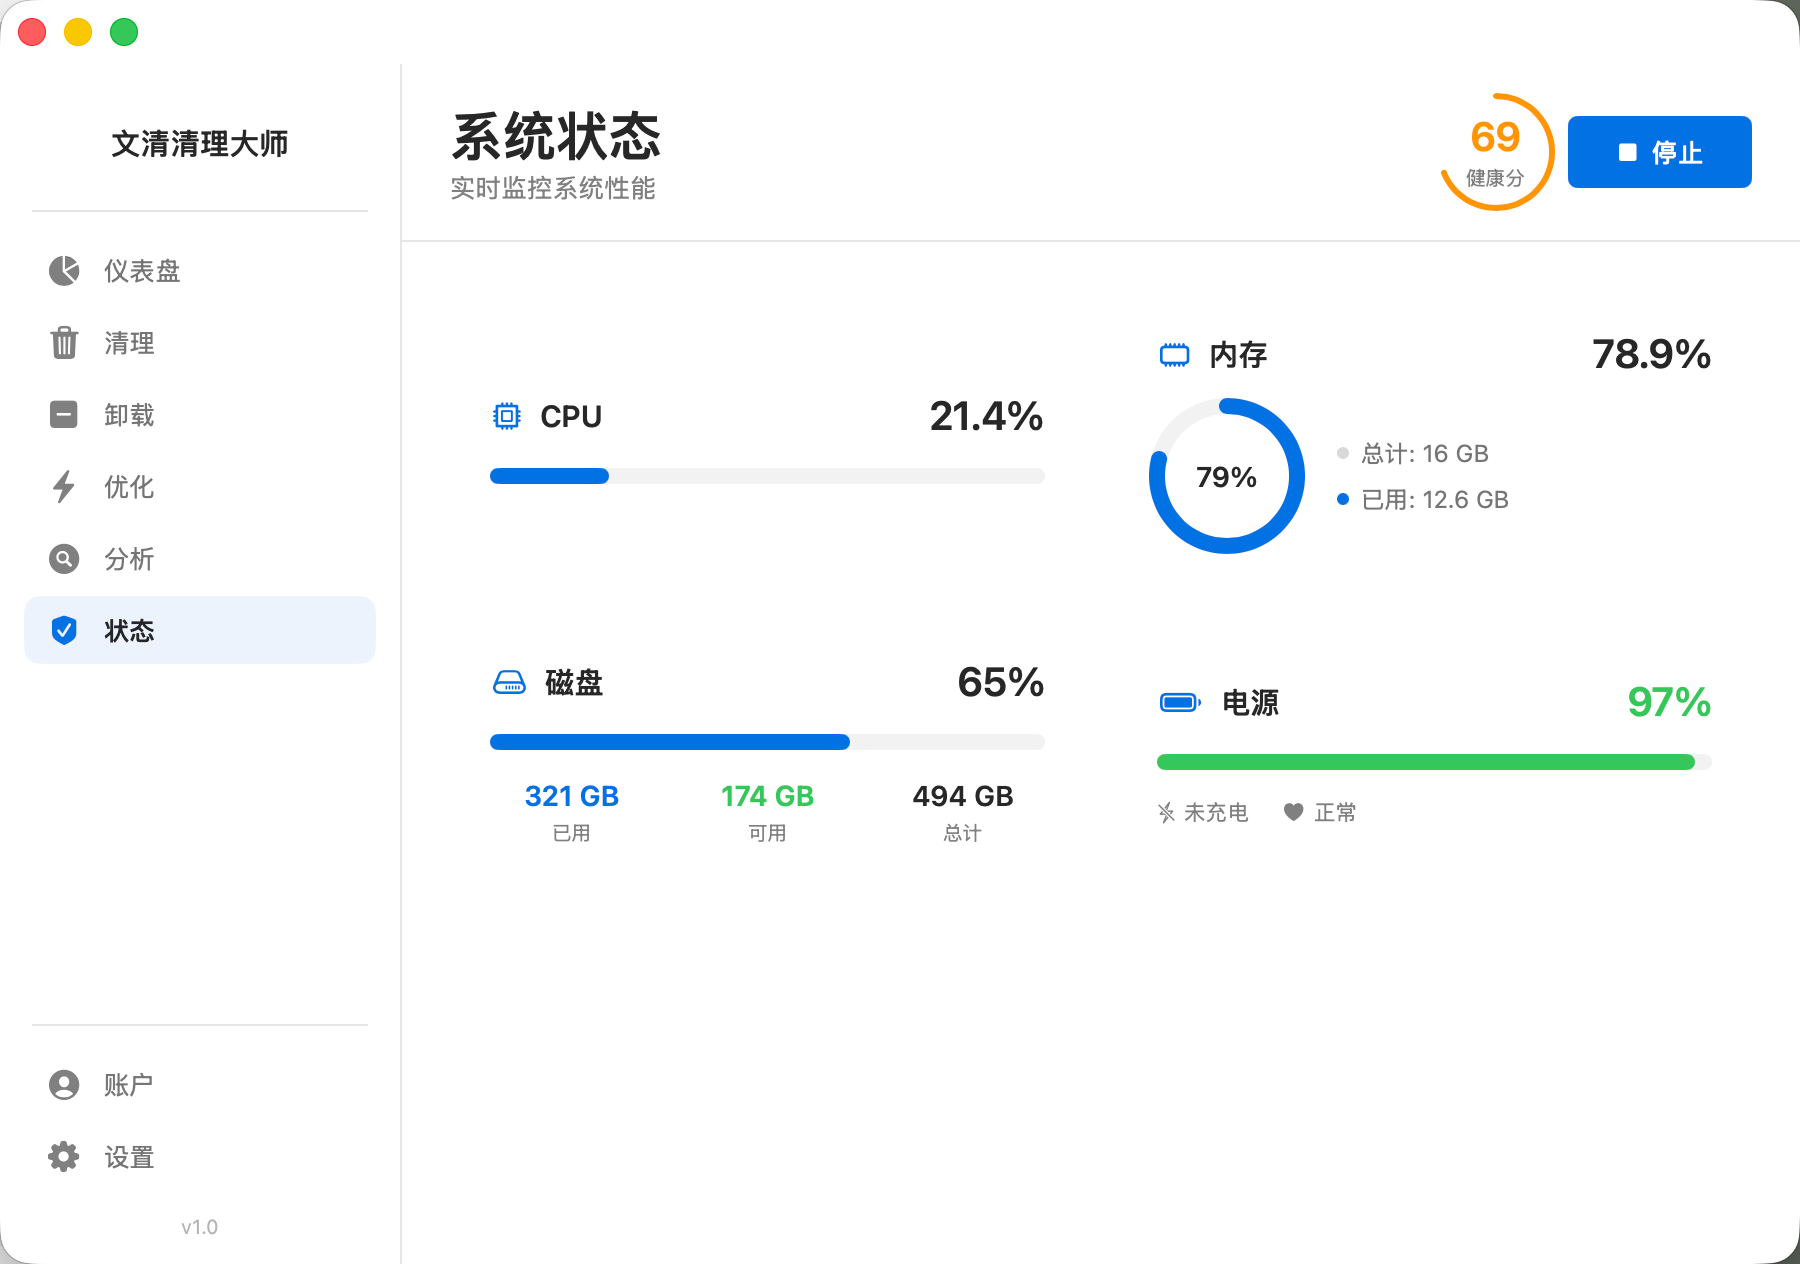
Task: Click the account person icon
Action: point(64,1085)
